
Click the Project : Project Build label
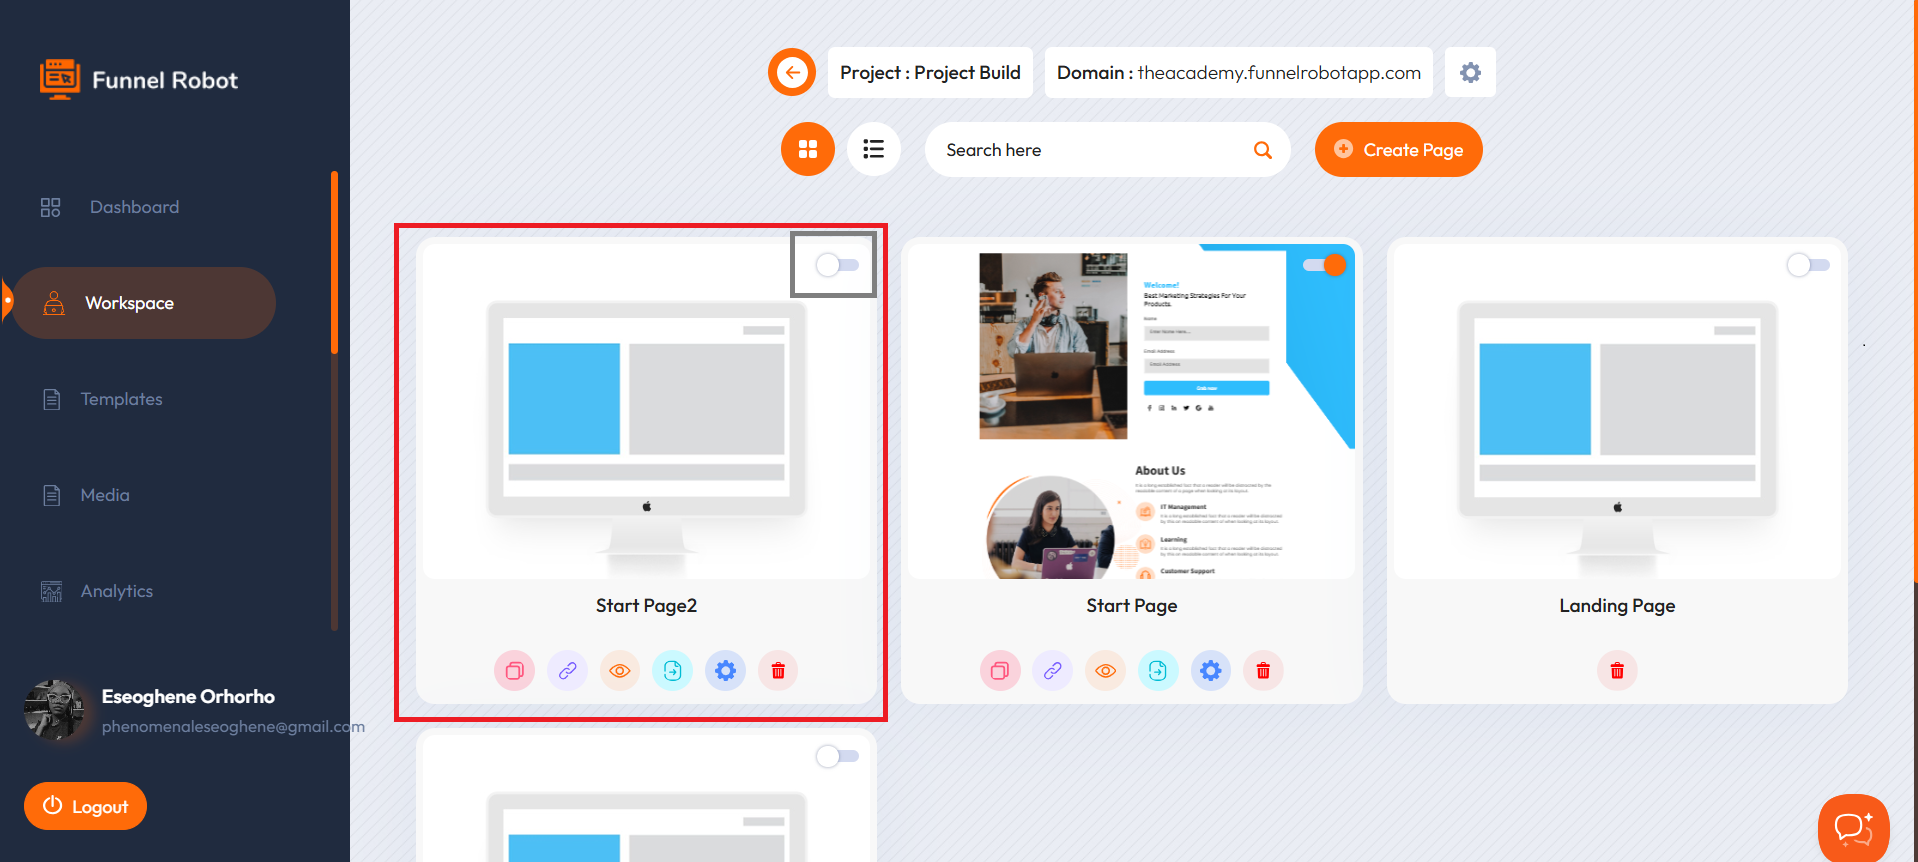click(x=930, y=72)
